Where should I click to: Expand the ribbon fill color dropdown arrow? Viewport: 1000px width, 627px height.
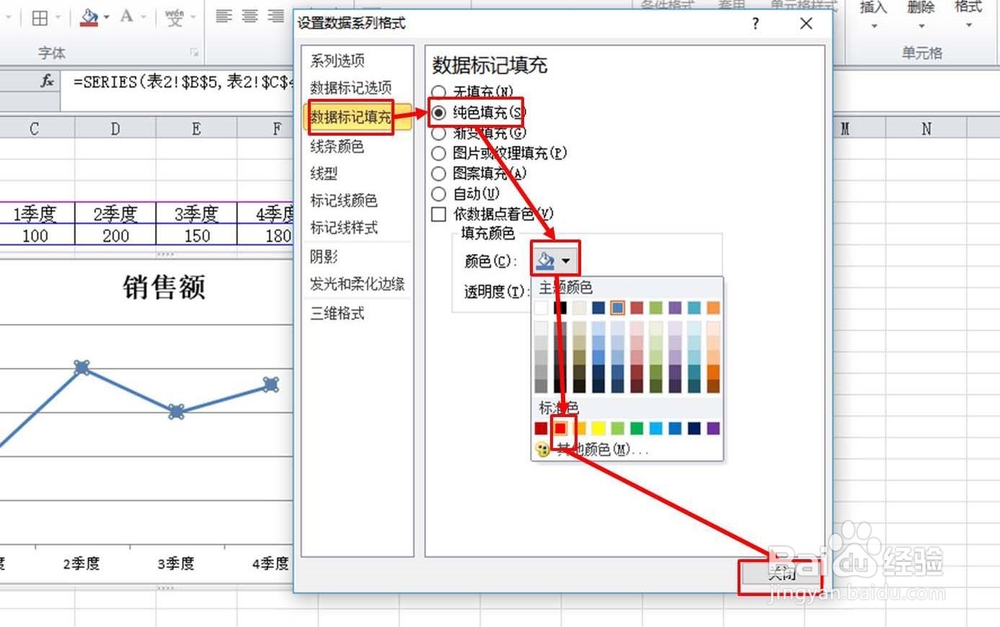tap(106, 17)
